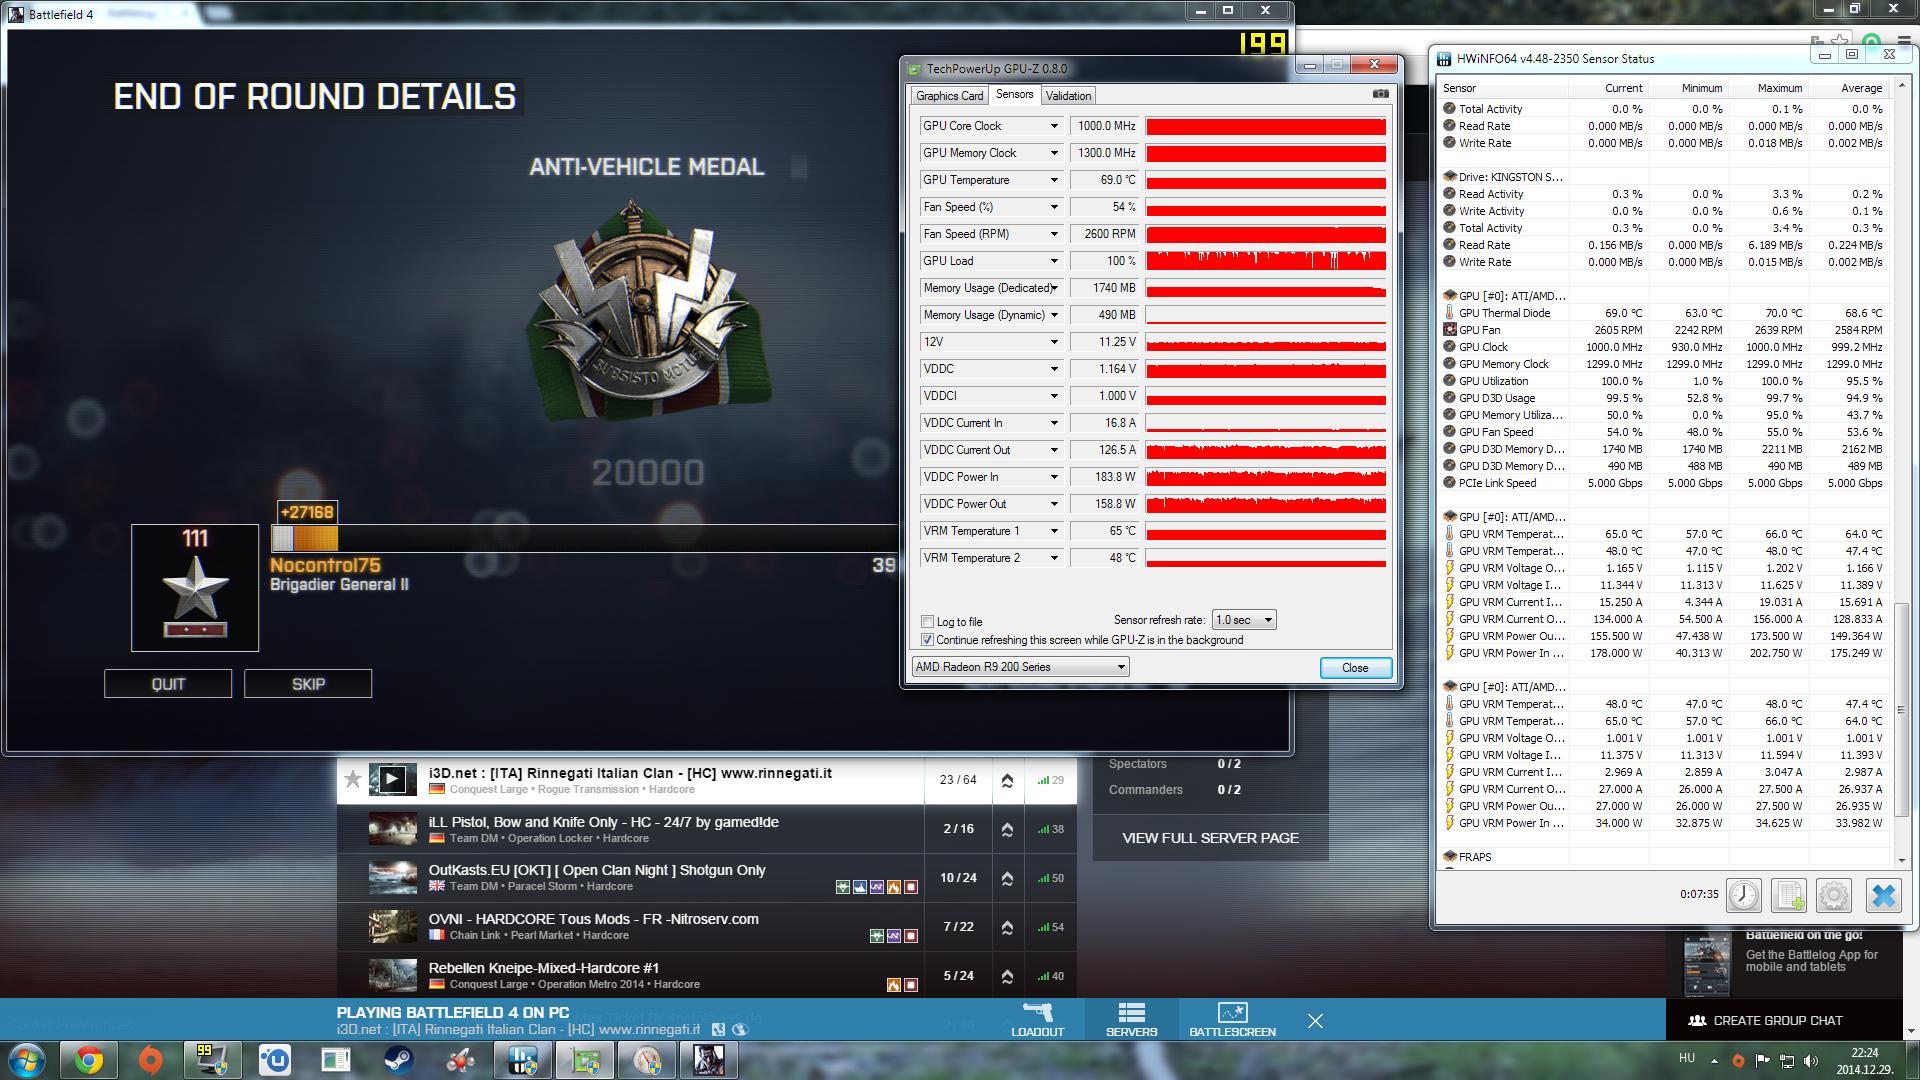Switch to Graphics Card tab

[949, 96]
